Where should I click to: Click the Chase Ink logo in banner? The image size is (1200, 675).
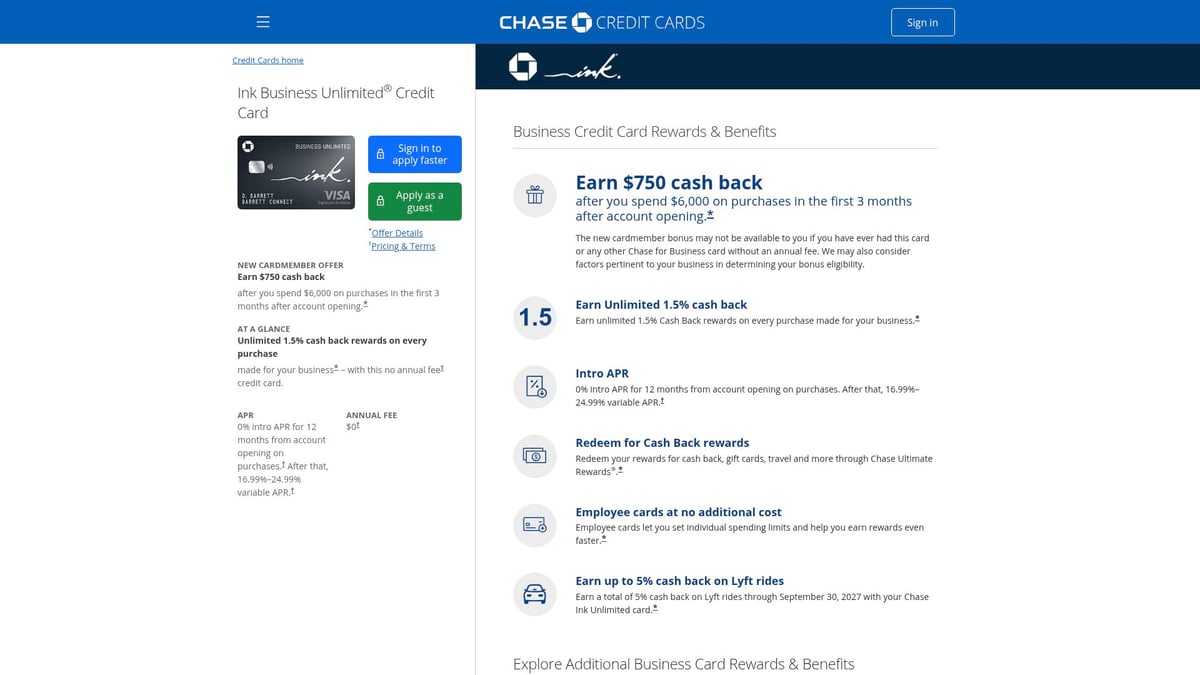point(565,67)
